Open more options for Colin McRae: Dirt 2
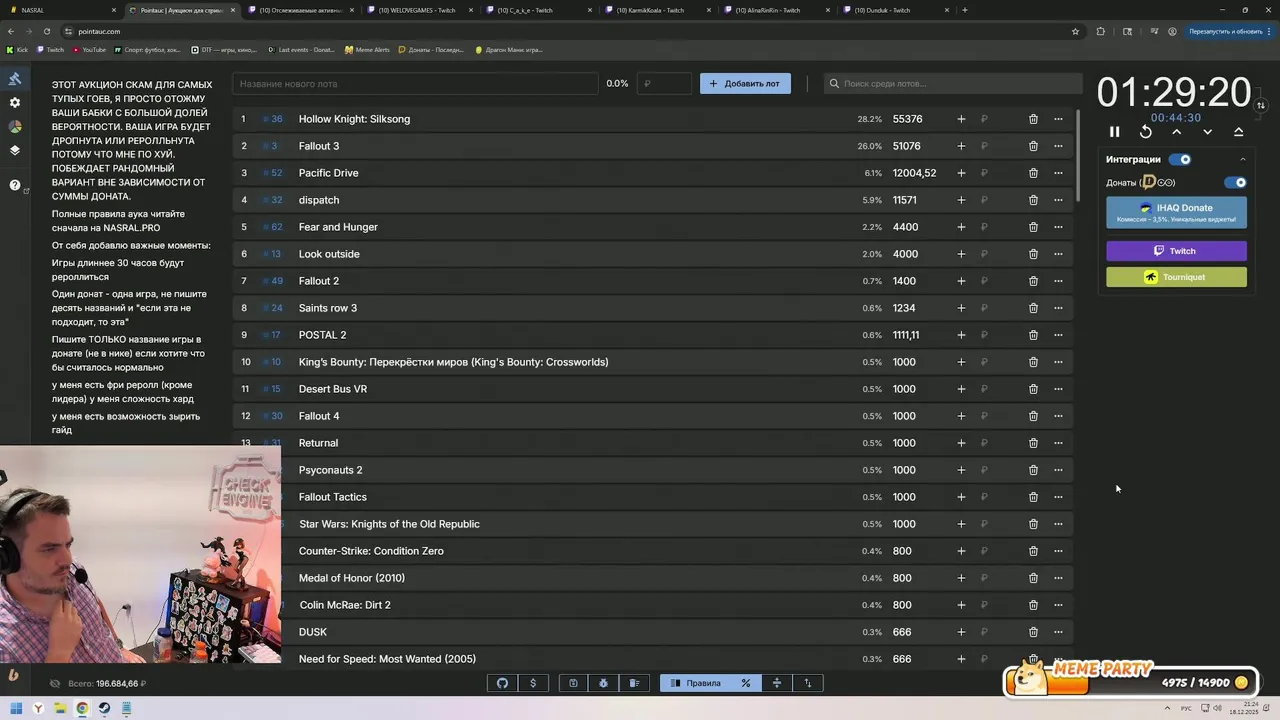 pyautogui.click(x=1058, y=605)
